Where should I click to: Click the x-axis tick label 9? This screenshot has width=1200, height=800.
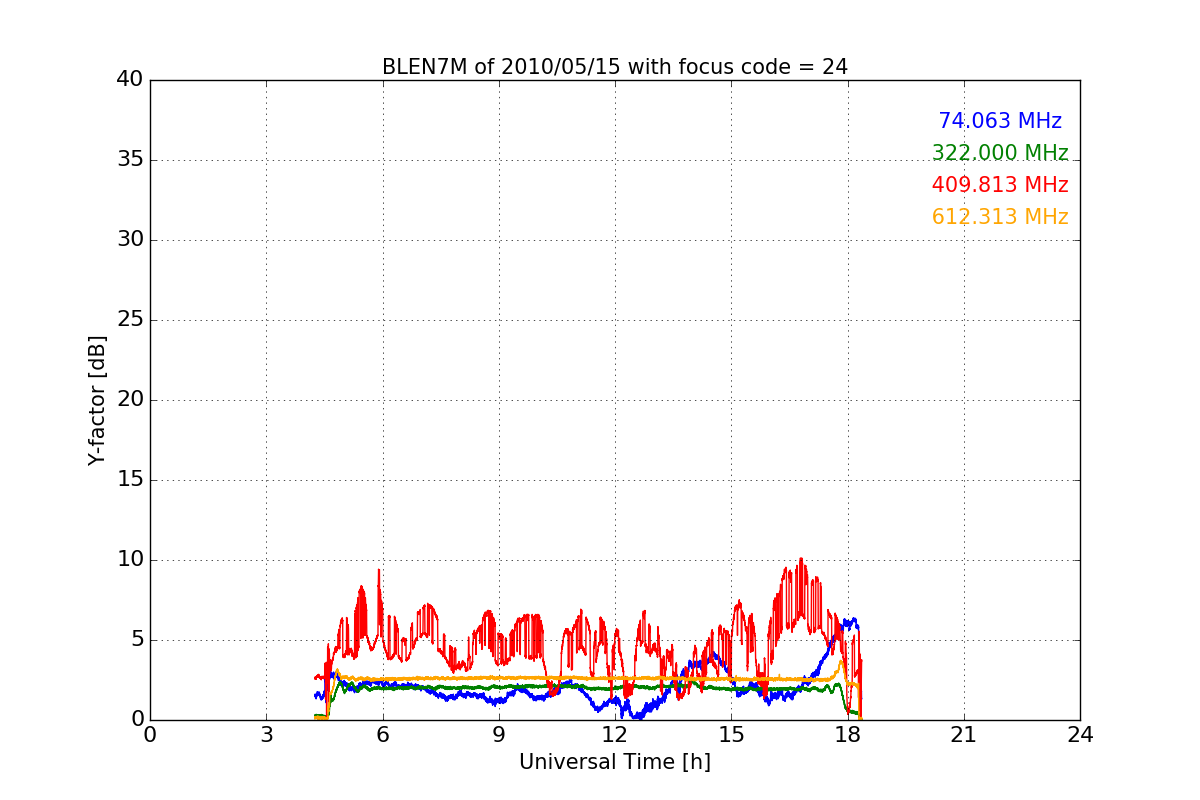point(499,735)
